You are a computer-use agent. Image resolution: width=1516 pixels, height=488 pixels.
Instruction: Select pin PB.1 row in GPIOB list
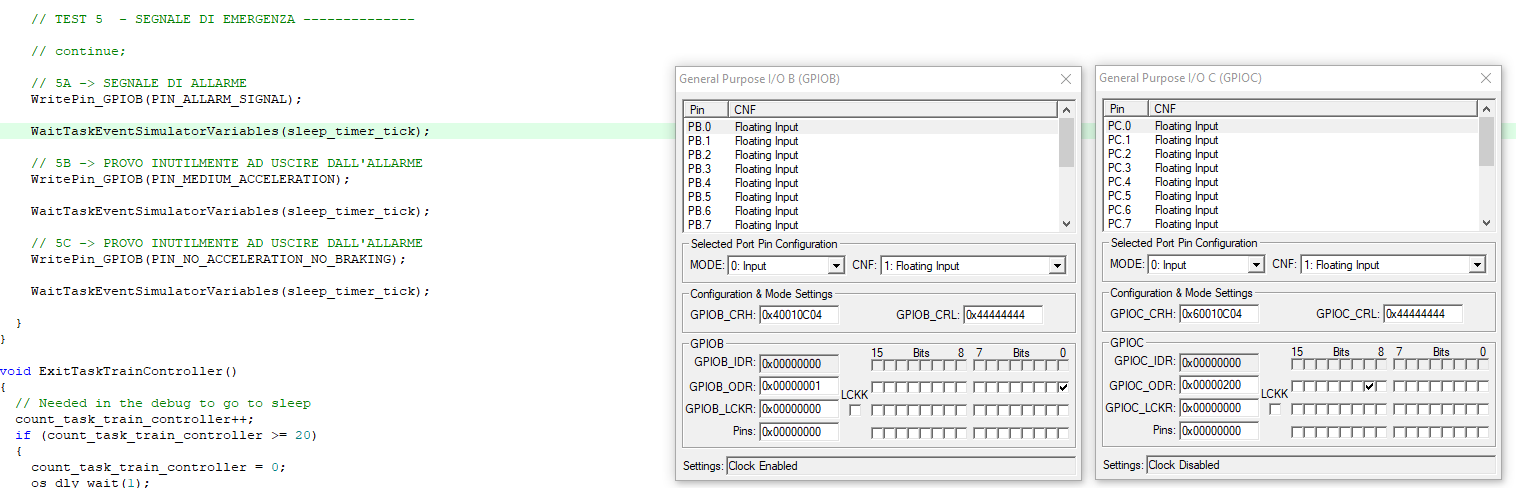coord(870,141)
